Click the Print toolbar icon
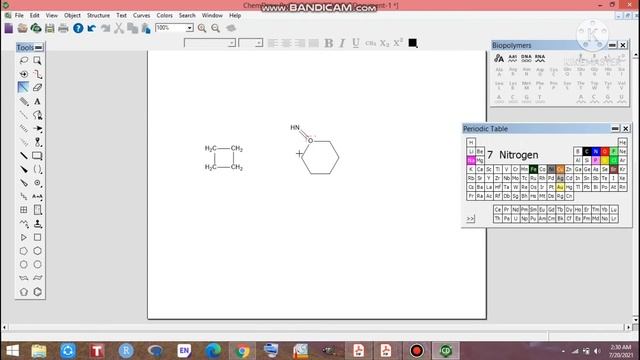640x360 pixels. click(x=63, y=28)
